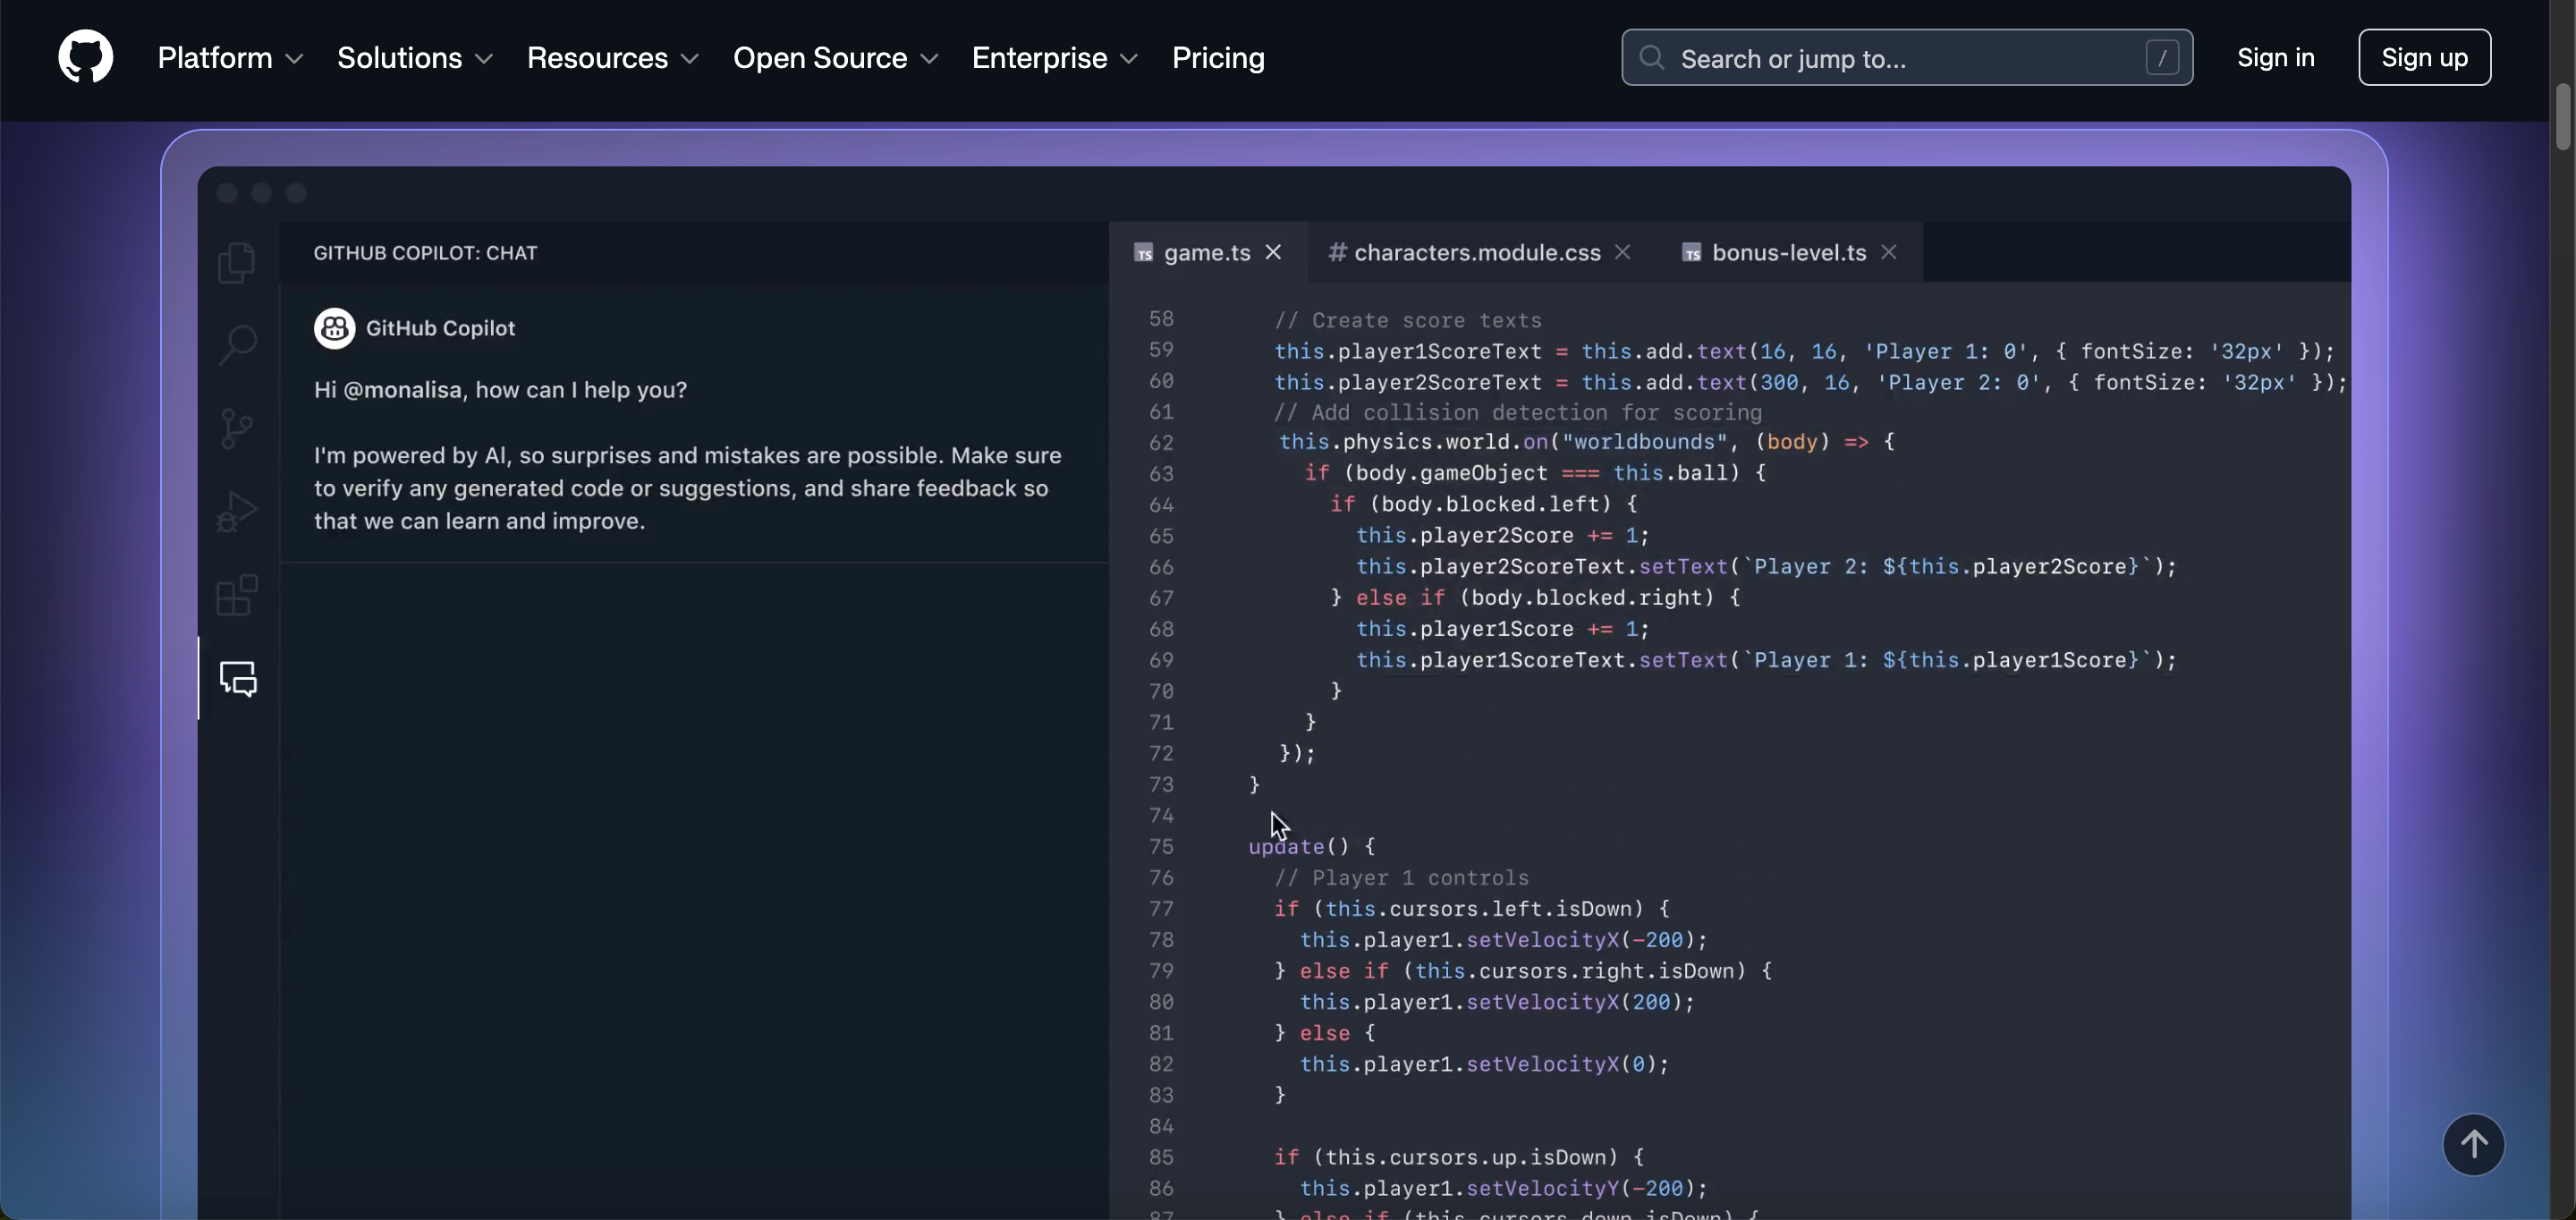Screen dimensions: 2576x1220
Task: Click the @monalisa mention in chat greeting
Action: click(x=402, y=390)
